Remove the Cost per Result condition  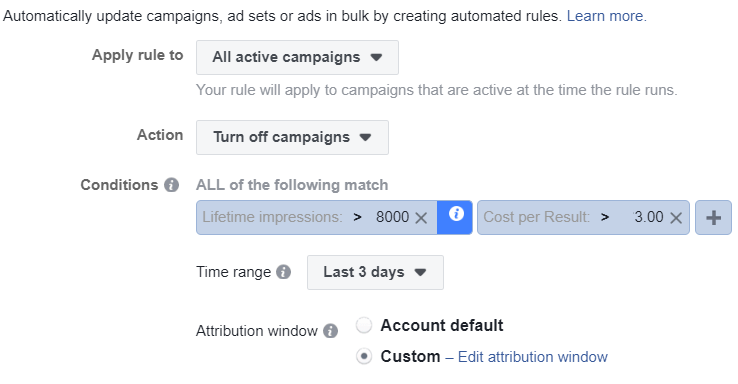pos(676,217)
